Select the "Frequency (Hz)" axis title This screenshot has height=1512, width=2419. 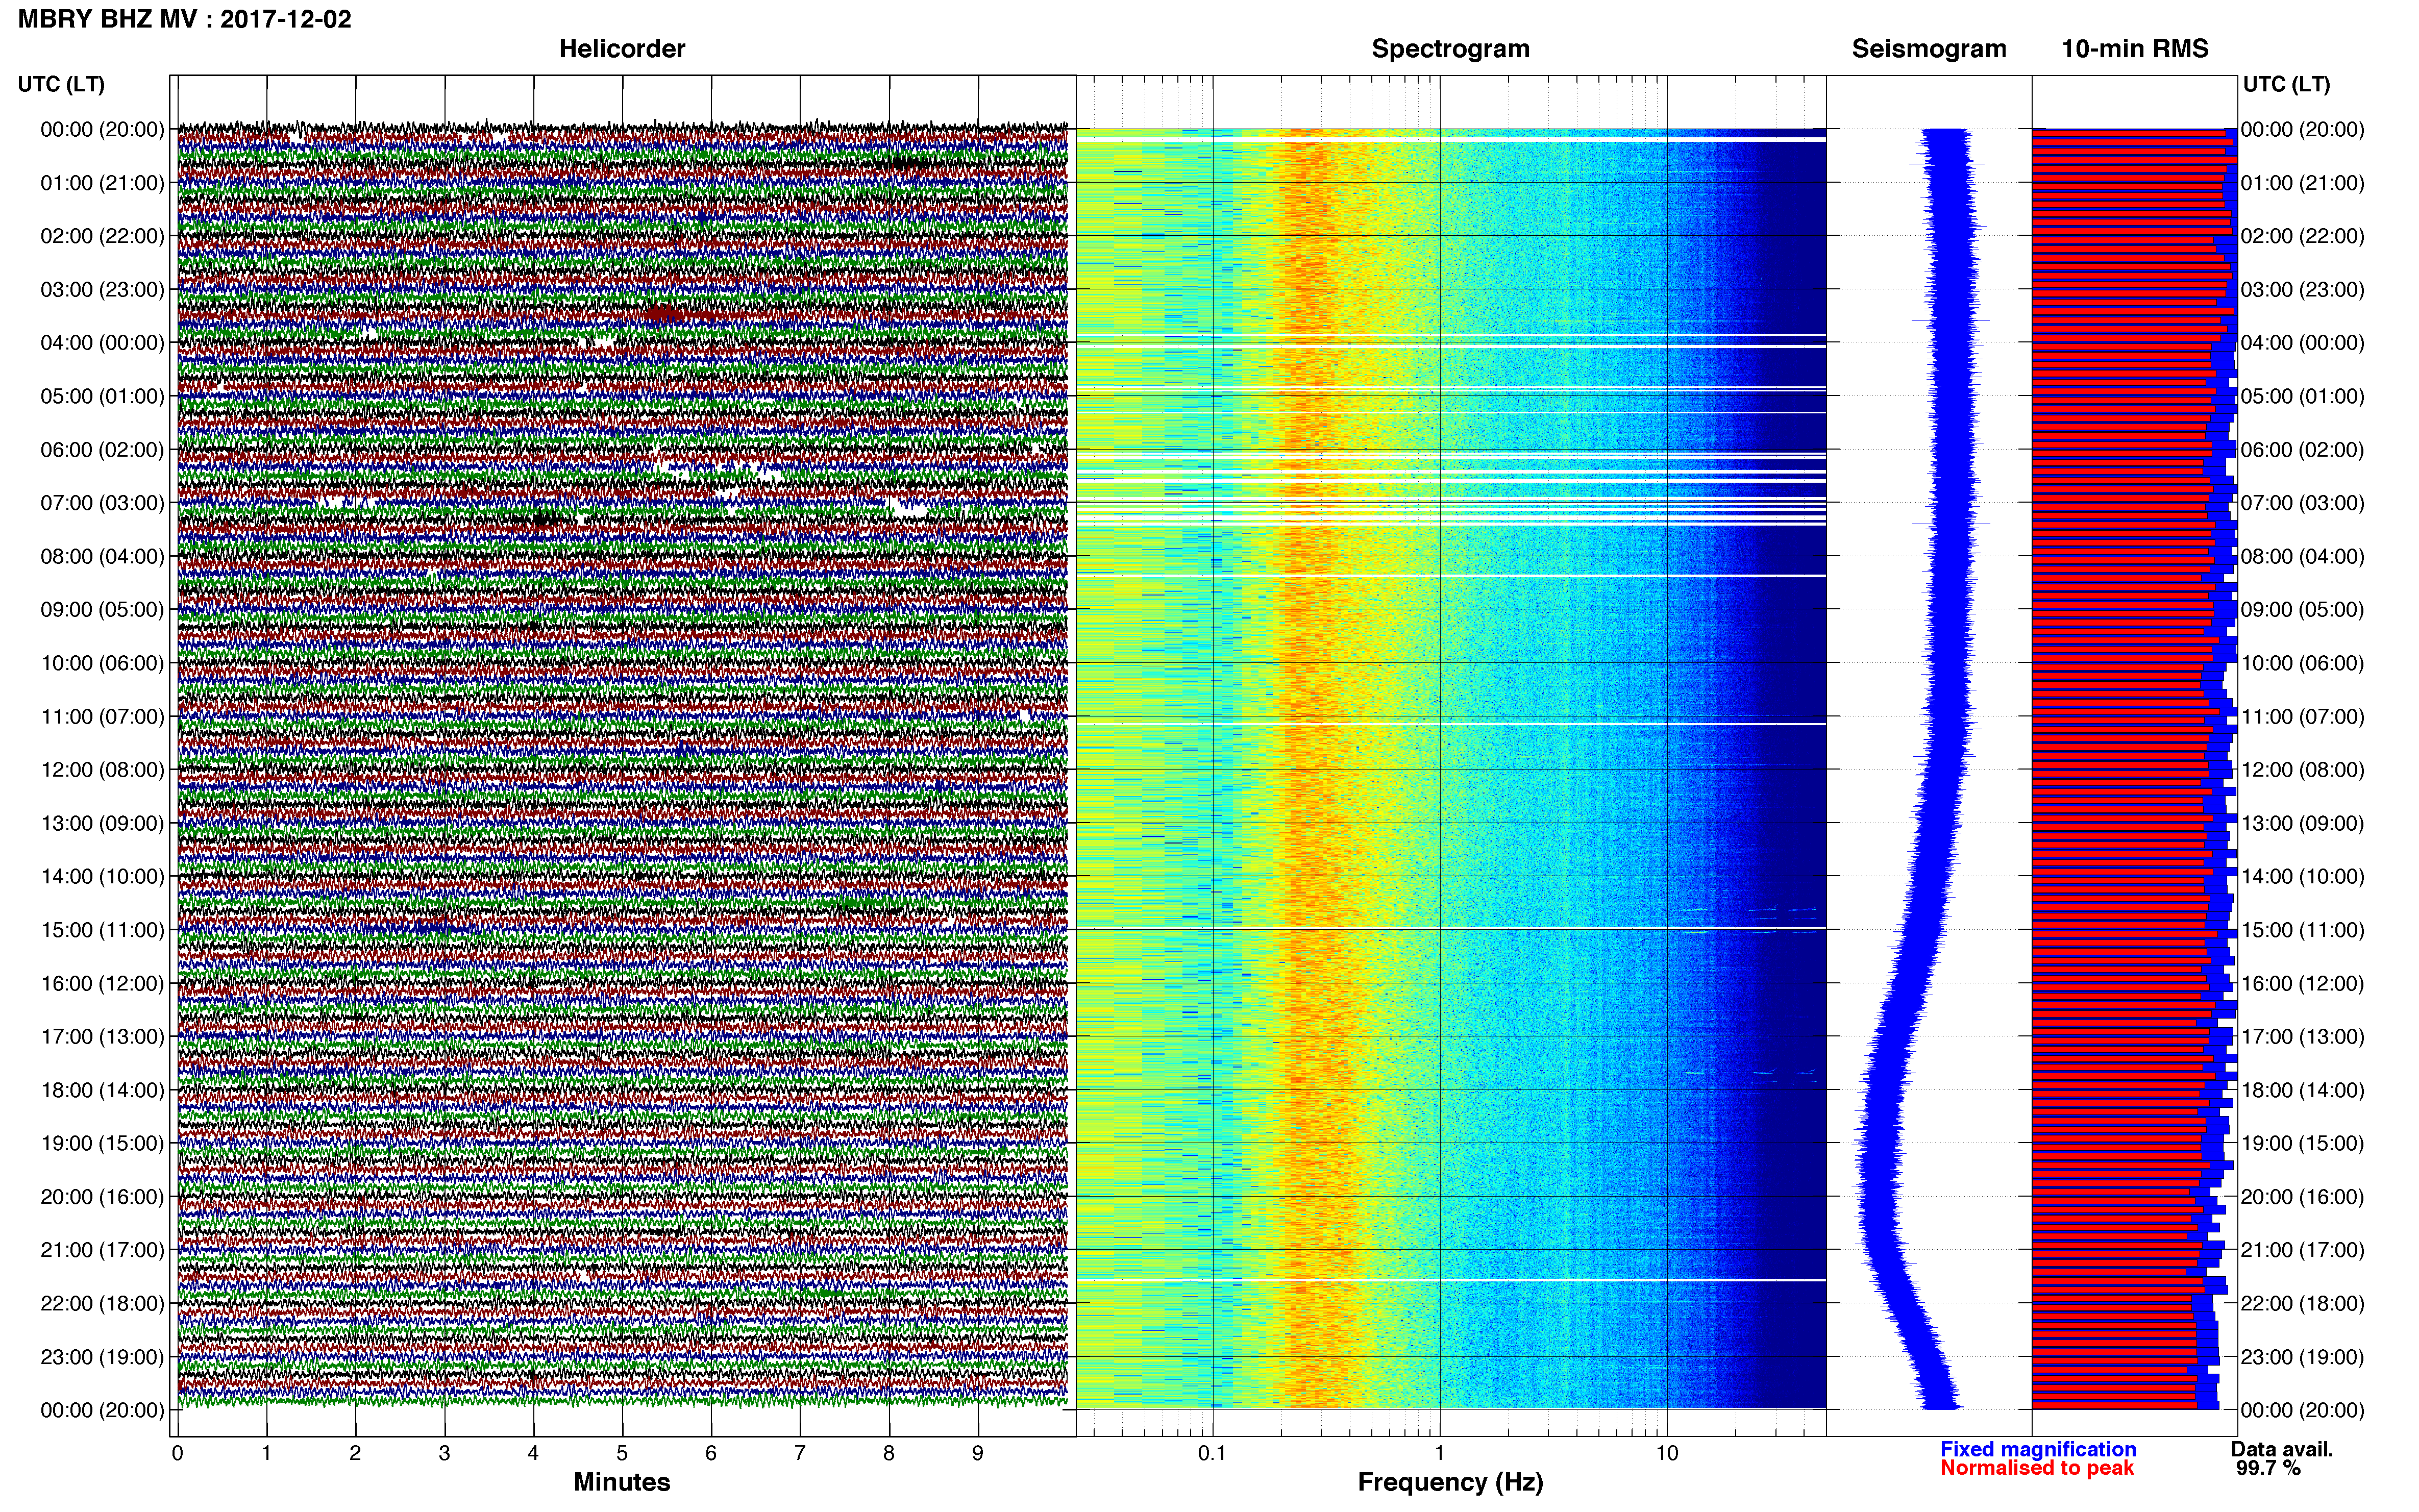click(1450, 1482)
